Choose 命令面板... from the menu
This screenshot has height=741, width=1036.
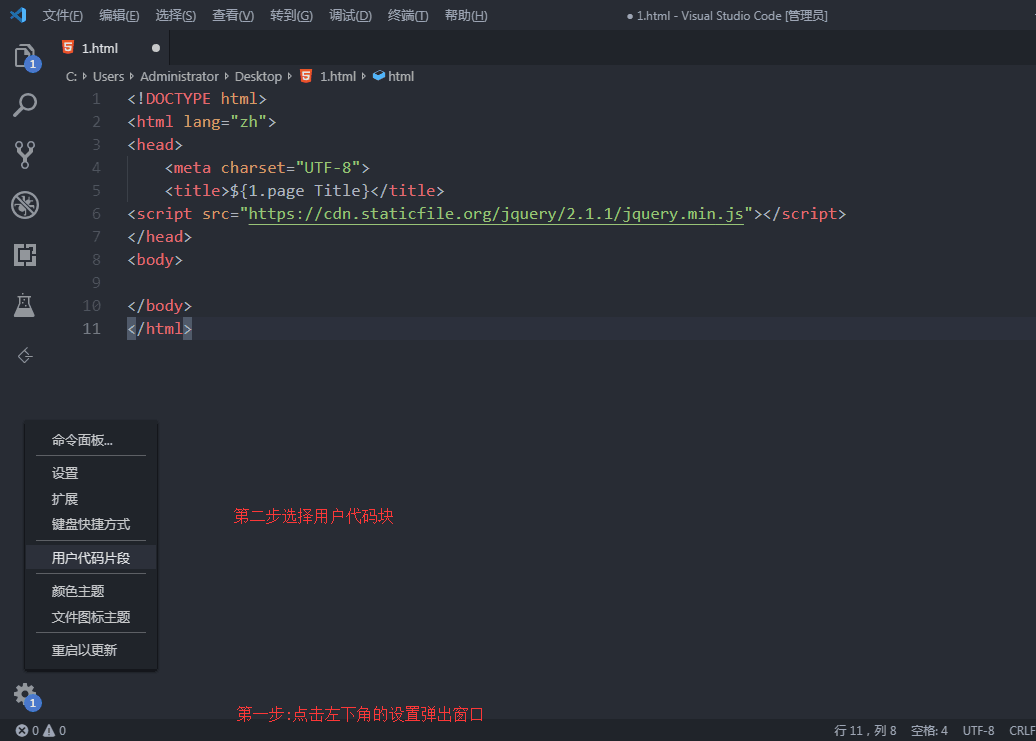[91, 441]
